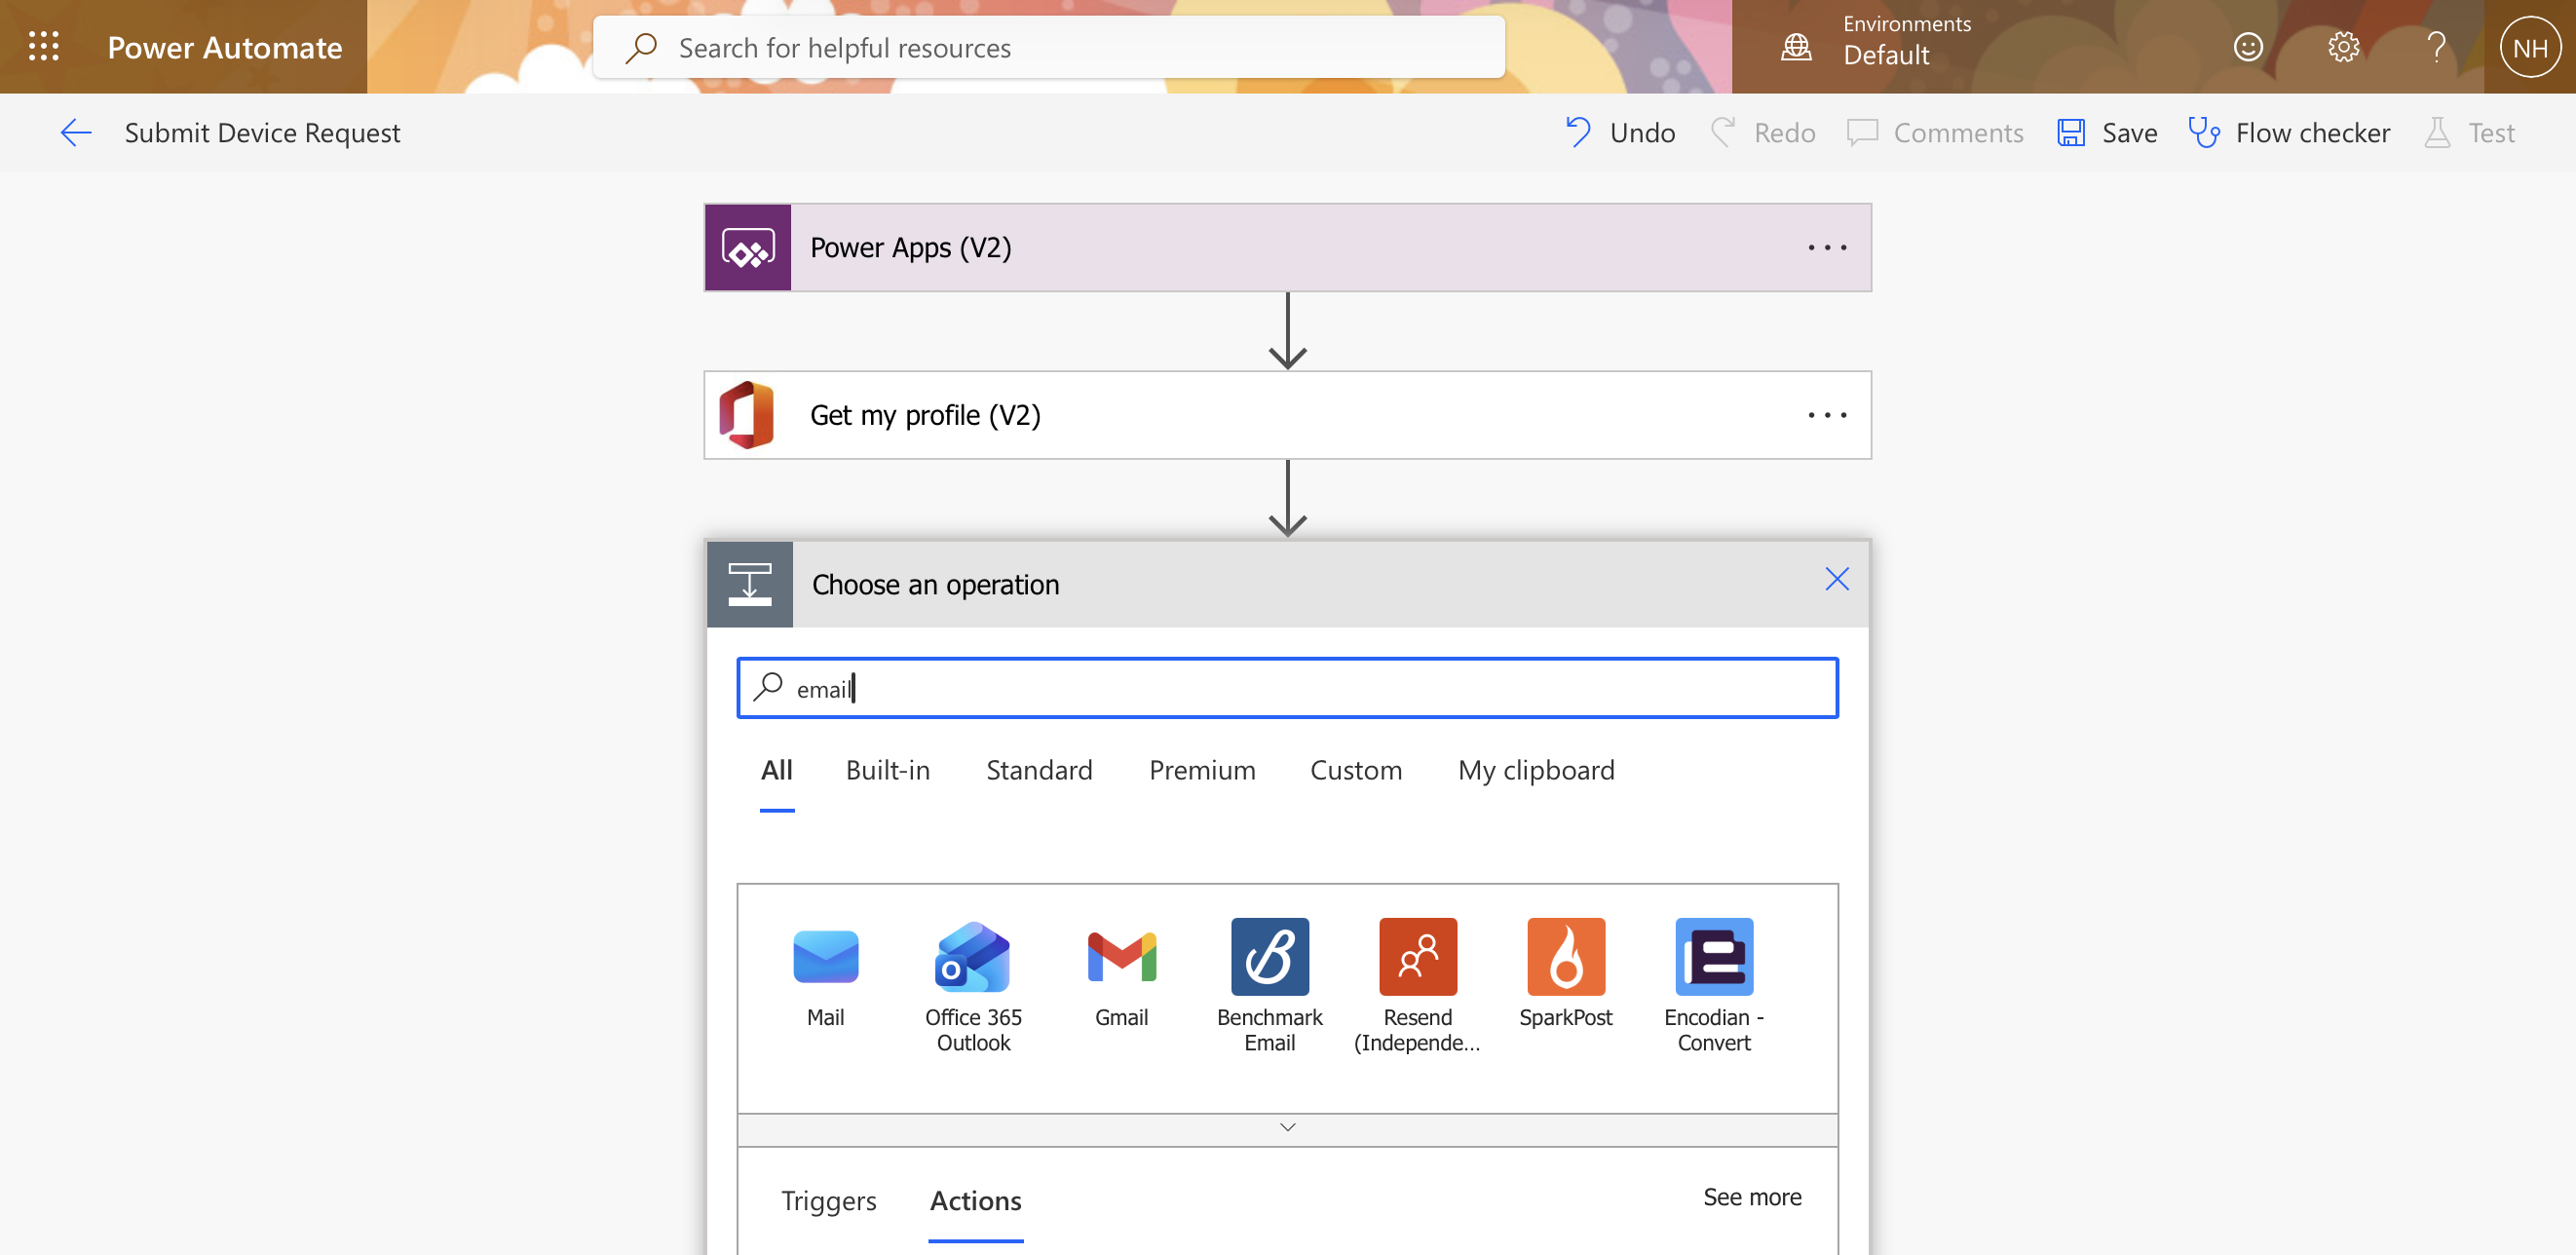The image size is (2576, 1255).
Task: Expand the Power Apps (V2) trigger card
Action: pos(1288,248)
